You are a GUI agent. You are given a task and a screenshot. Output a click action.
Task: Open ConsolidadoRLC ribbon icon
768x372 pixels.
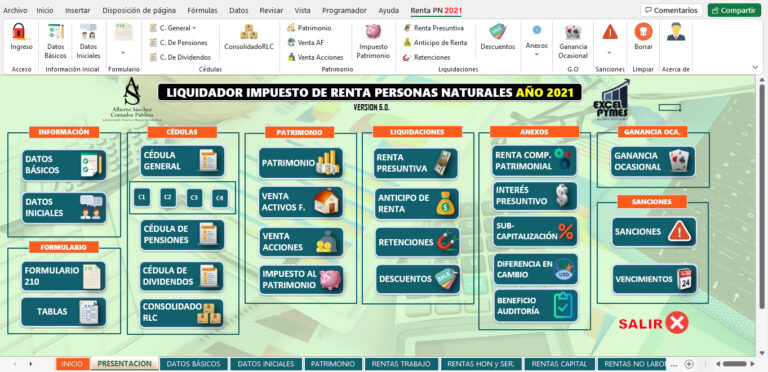[249, 32]
